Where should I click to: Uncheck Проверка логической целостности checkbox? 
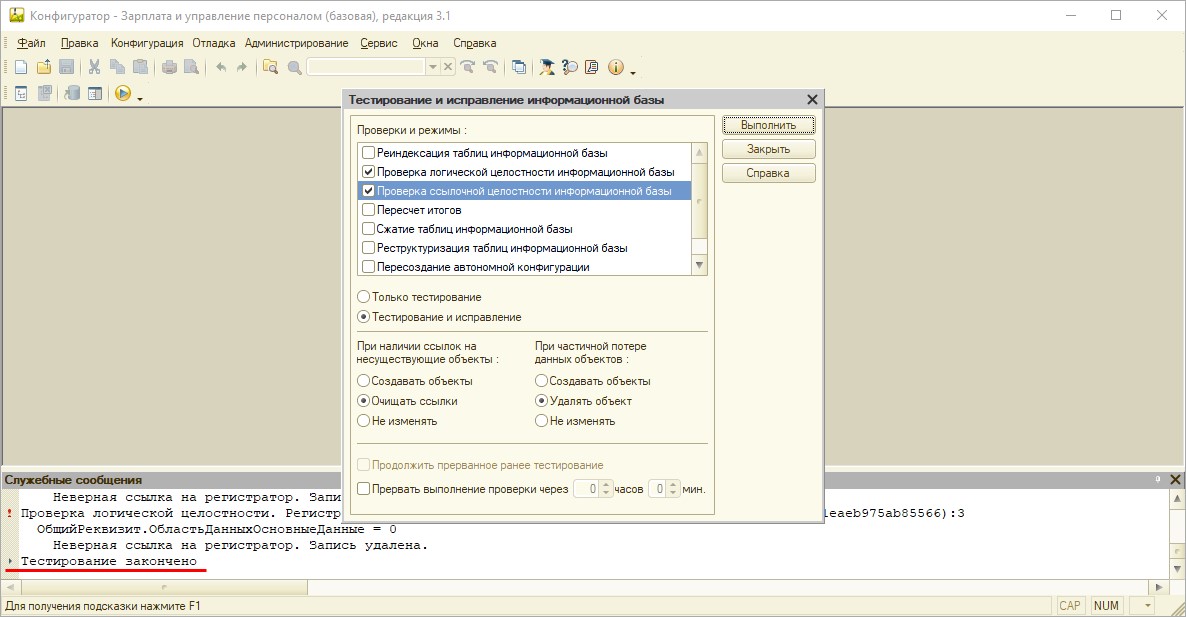(x=368, y=172)
